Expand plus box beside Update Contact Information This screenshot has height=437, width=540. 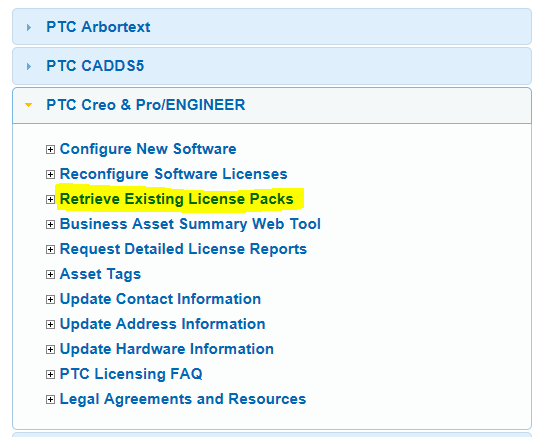pyautogui.click(x=50, y=300)
